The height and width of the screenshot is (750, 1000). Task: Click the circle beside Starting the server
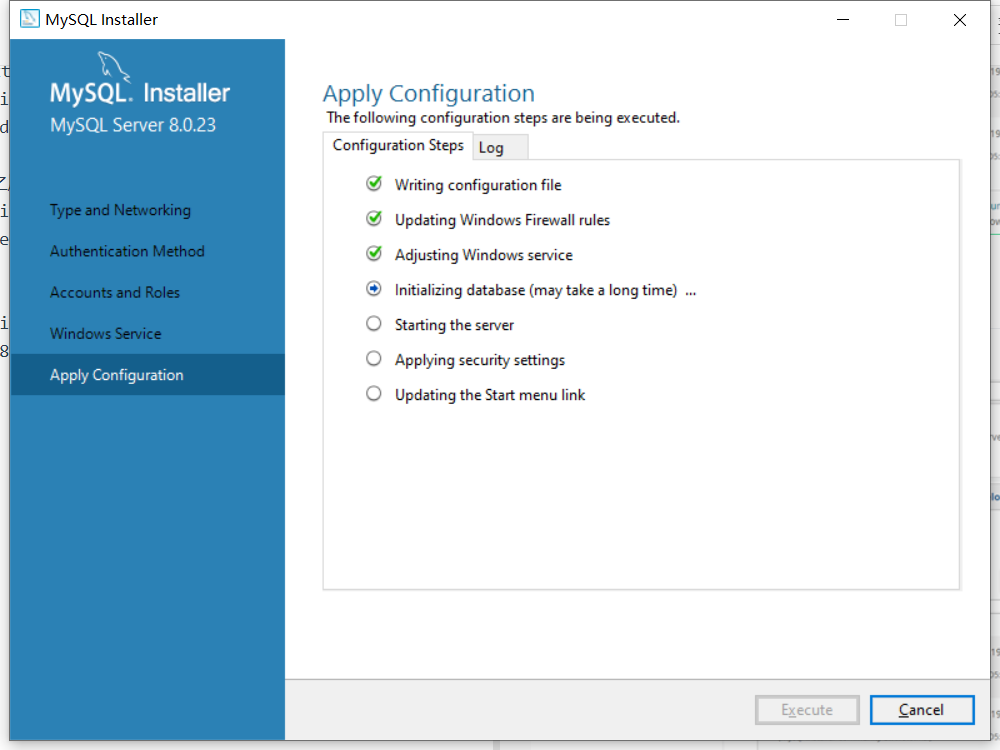point(374,324)
